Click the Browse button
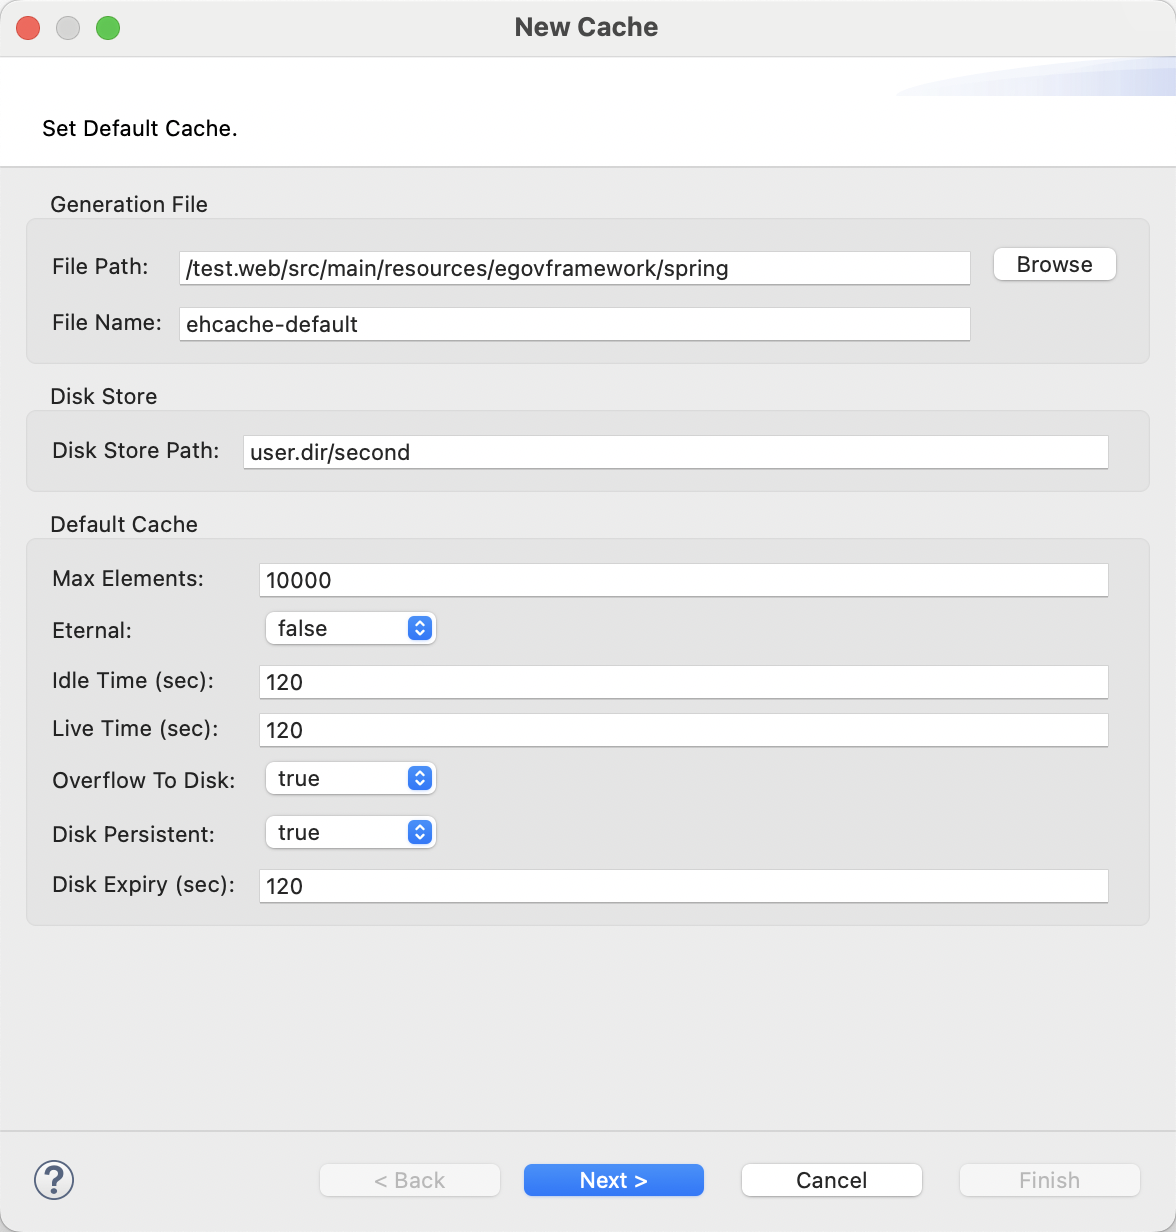 1054,265
